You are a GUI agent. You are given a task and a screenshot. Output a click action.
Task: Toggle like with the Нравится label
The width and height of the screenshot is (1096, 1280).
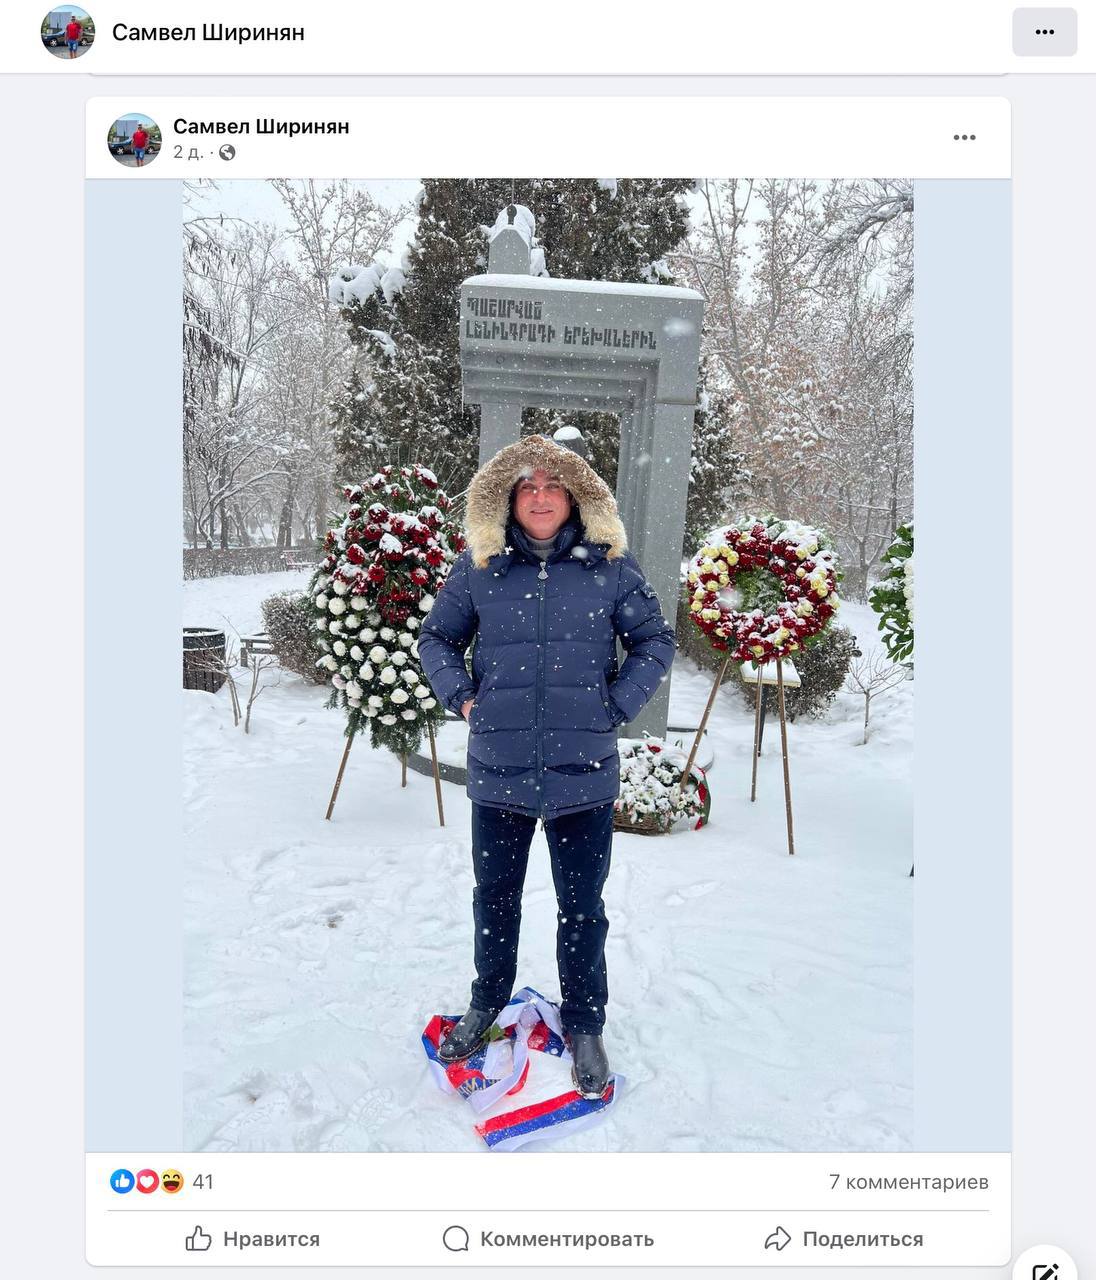pyautogui.click(x=271, y=1239)
